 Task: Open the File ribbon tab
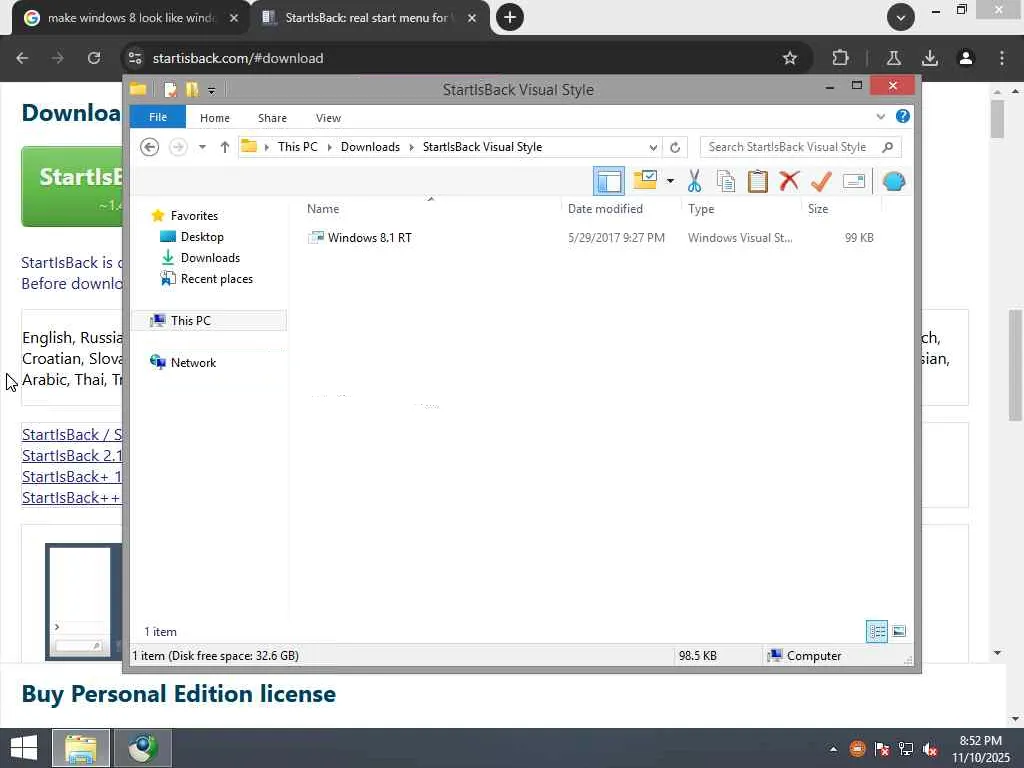point(158,117)
